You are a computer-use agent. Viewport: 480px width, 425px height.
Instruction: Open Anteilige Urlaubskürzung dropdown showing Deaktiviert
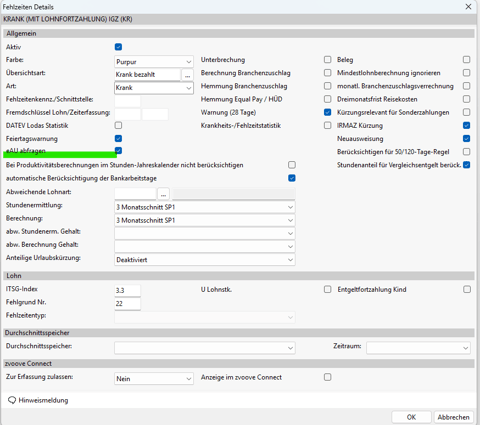pyautogui.click(x=205, y=260)
